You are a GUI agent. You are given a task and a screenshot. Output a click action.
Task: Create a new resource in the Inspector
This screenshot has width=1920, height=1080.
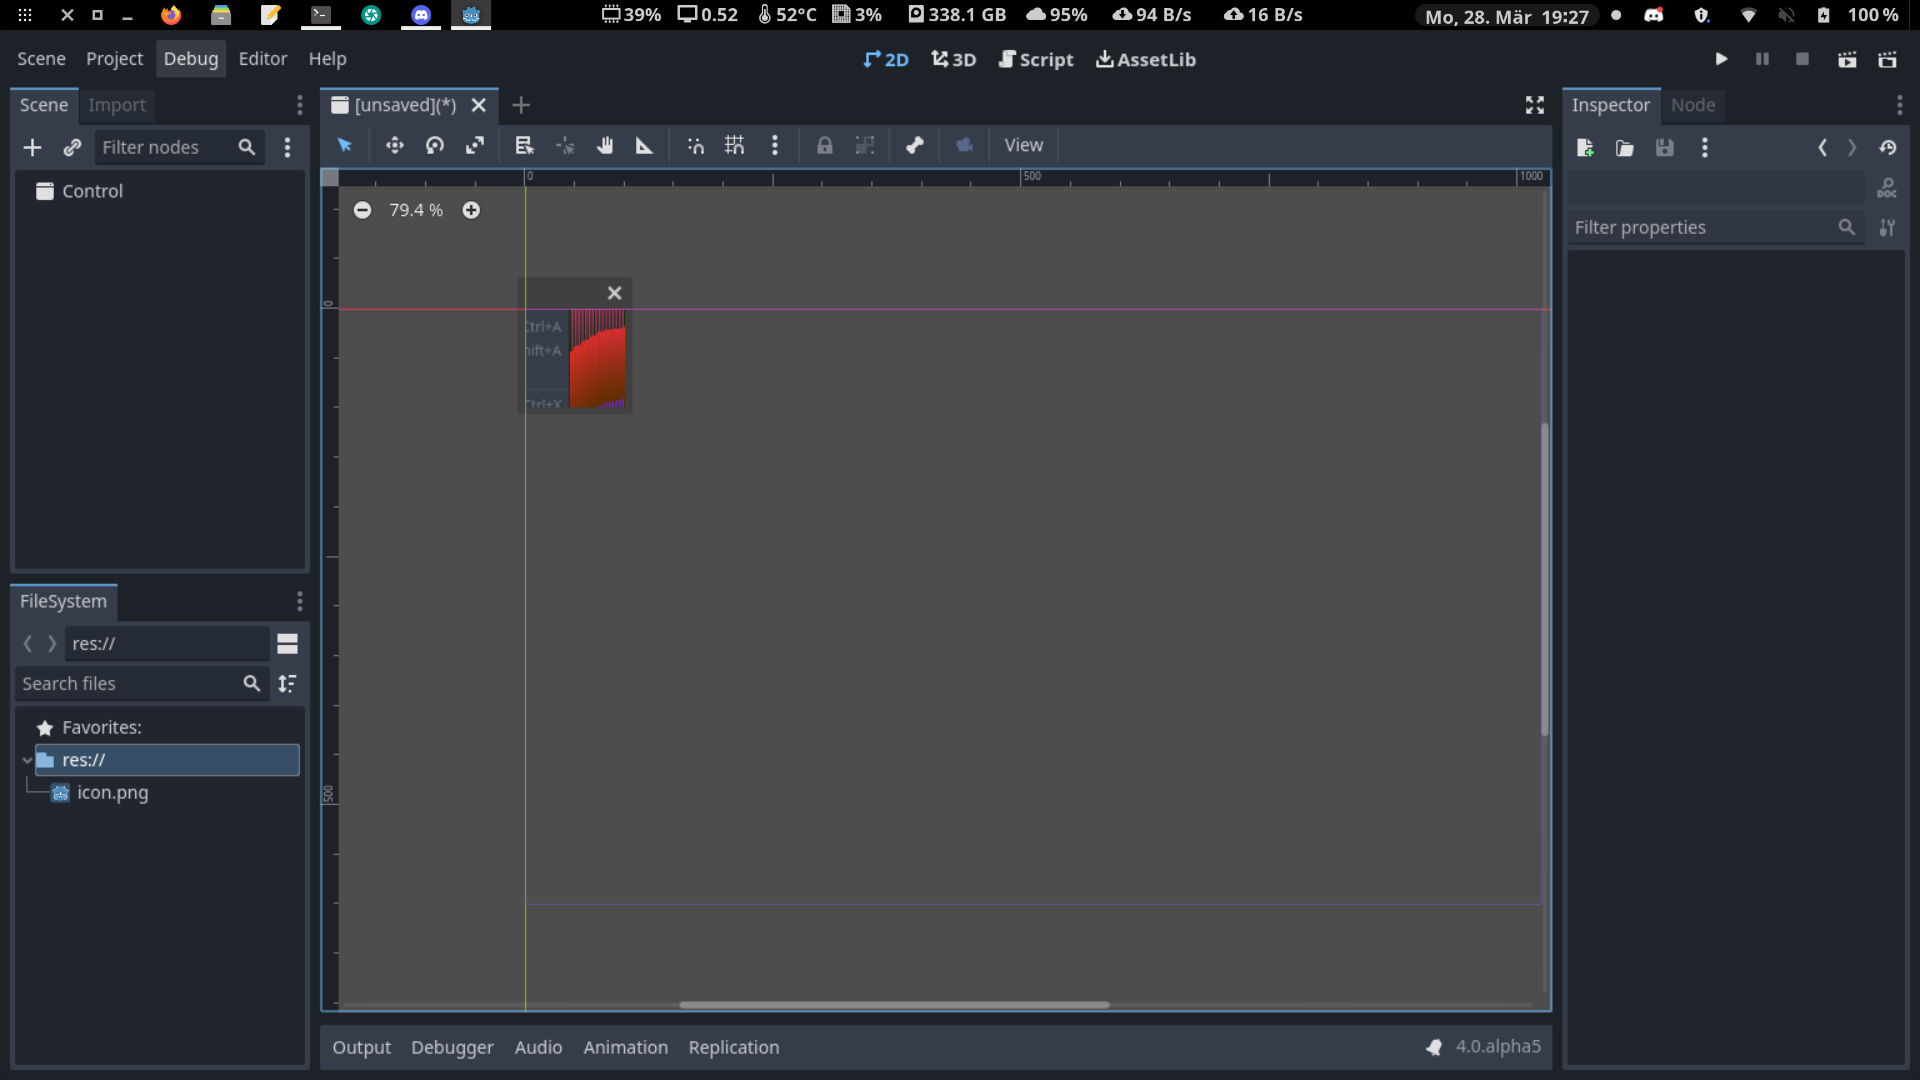pyautogui.click(x=1585, y=148)
